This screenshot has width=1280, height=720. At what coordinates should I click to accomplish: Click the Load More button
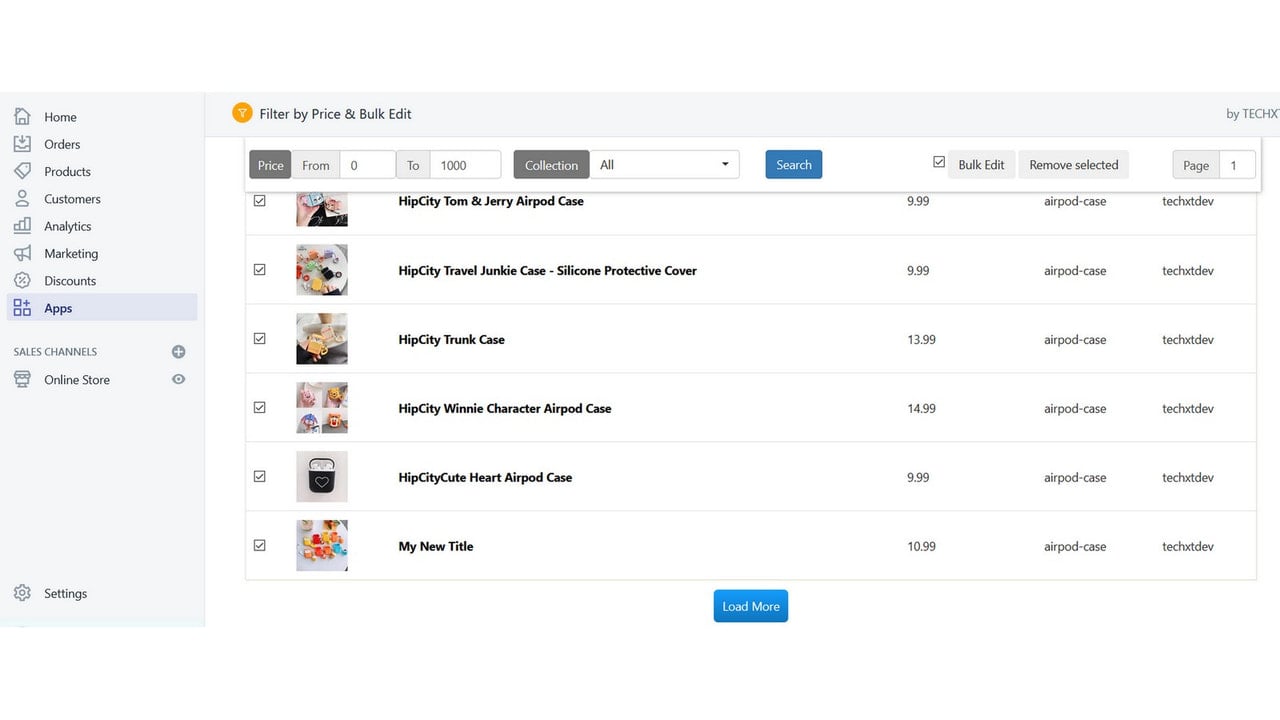click(x=751, y=606)
